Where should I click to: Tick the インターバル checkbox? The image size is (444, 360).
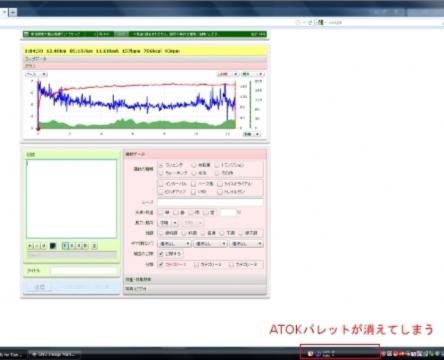(x=161, y=184)
